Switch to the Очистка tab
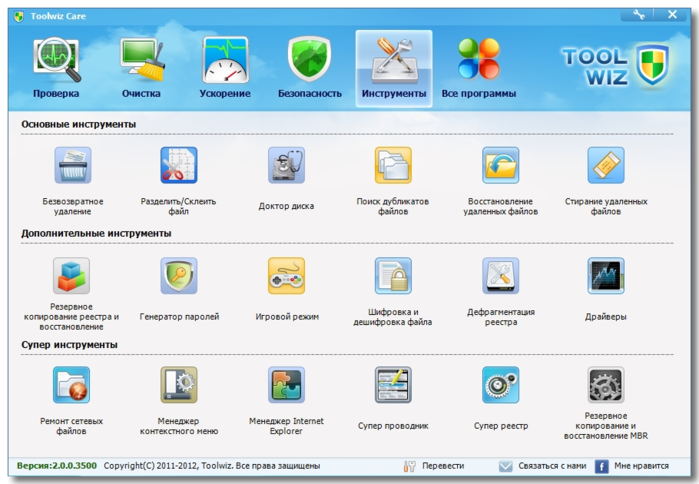Image resolution: width=699 pixels, height=484 pixels. tap(141, 68)
